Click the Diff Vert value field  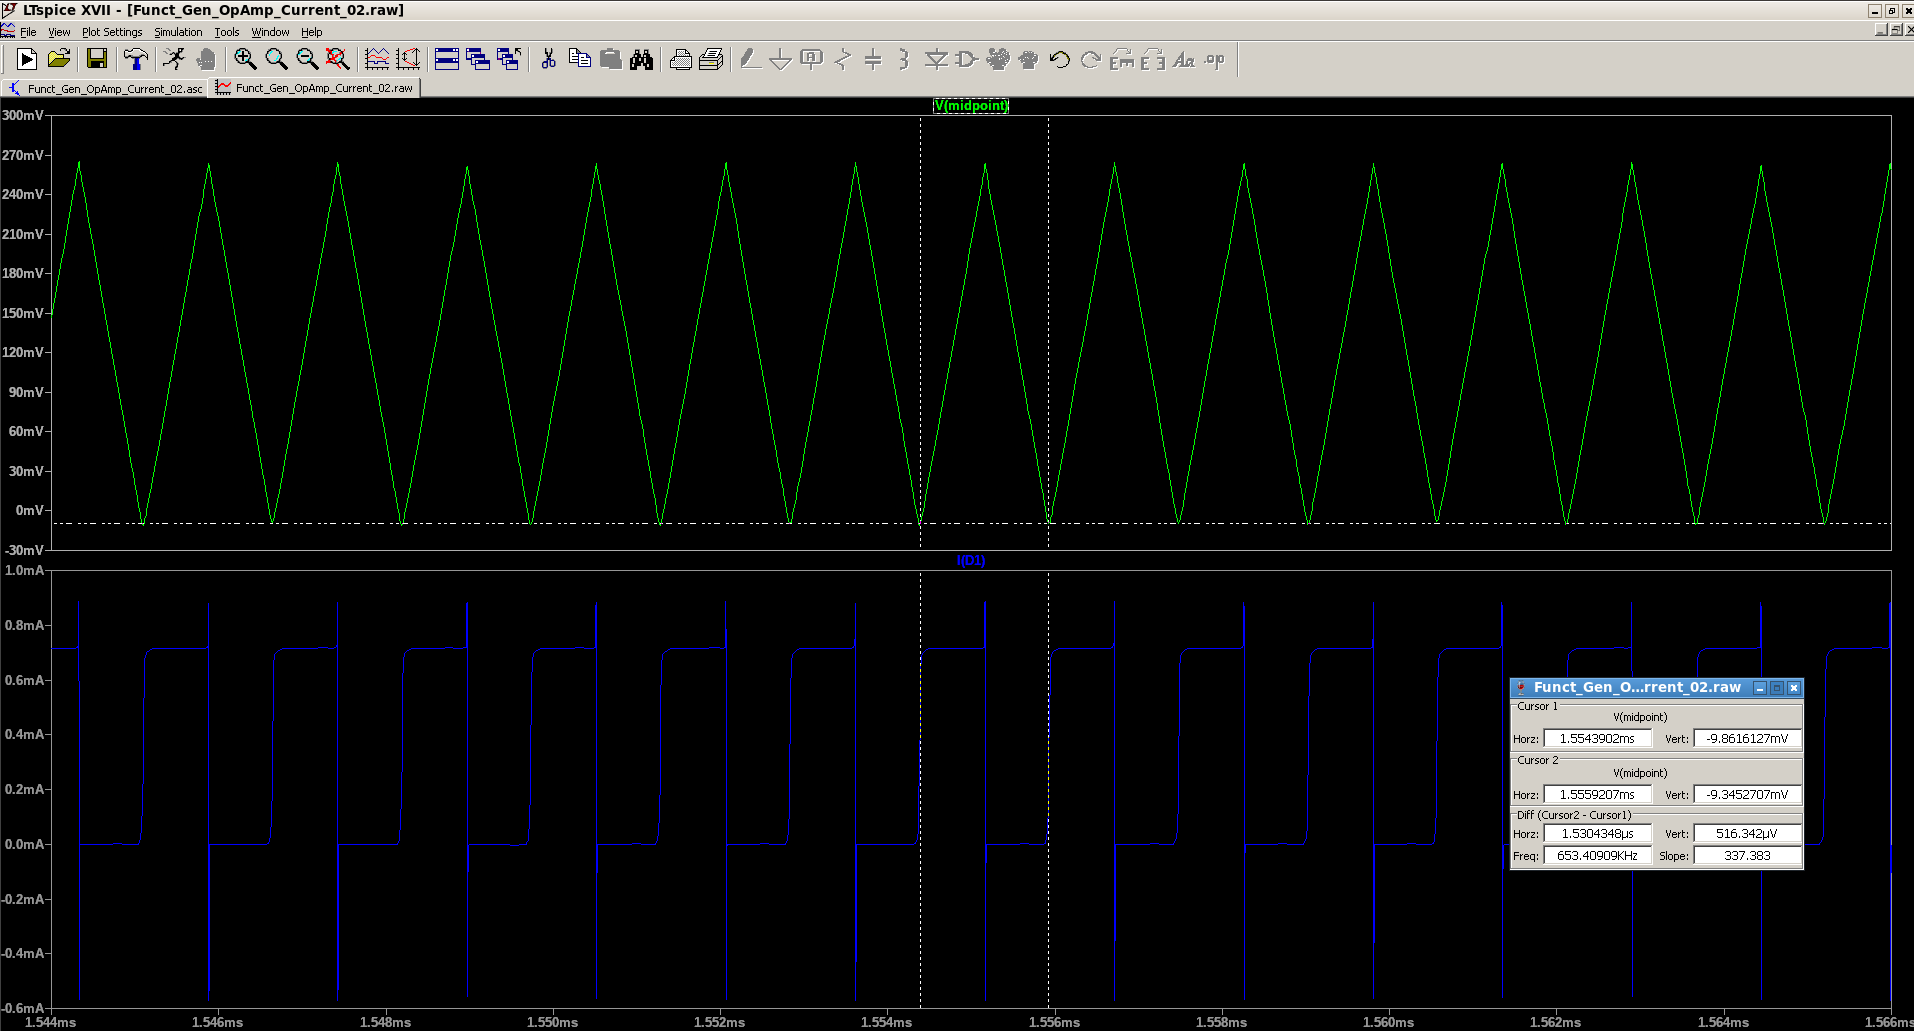(x=1747, y=834)
